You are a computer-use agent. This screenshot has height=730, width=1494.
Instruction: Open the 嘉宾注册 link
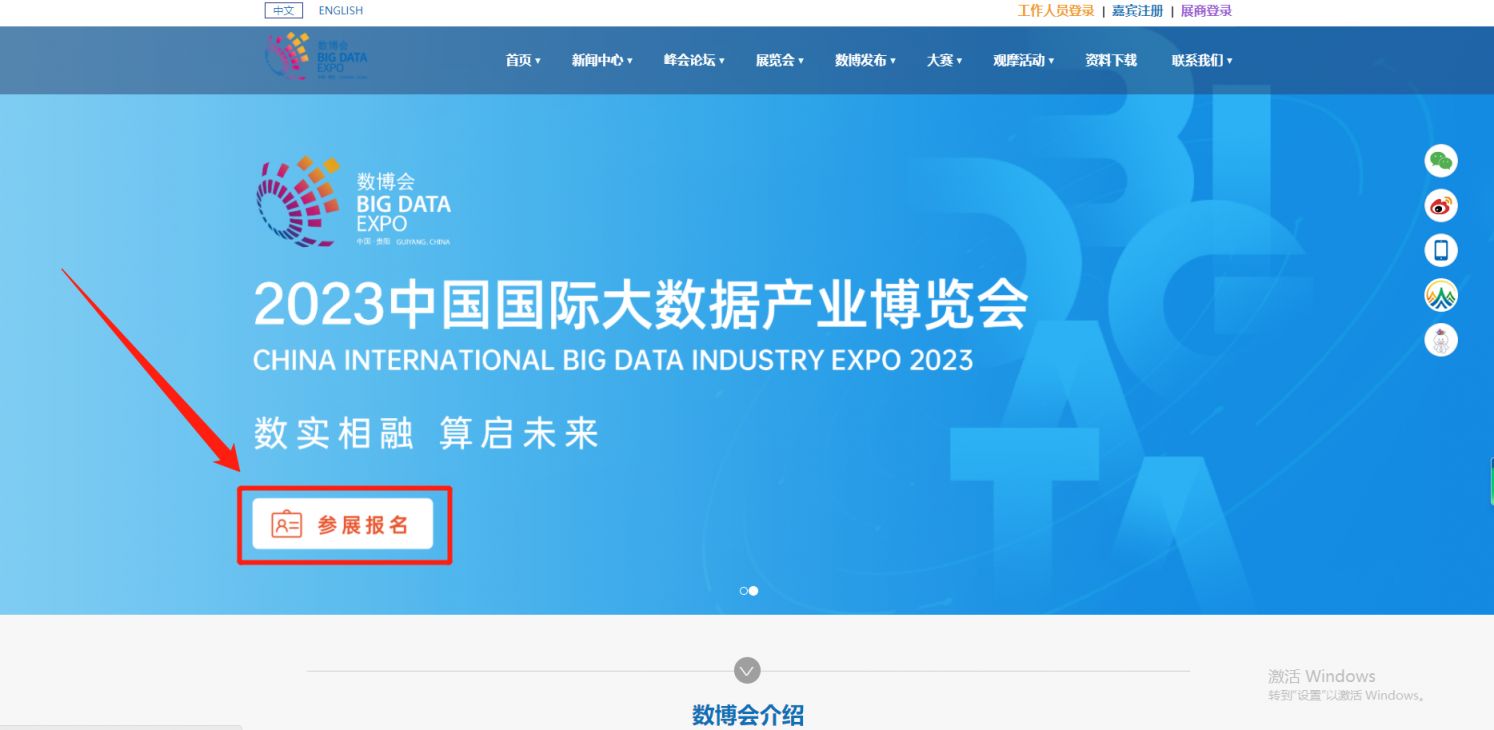pos(1137,11)
